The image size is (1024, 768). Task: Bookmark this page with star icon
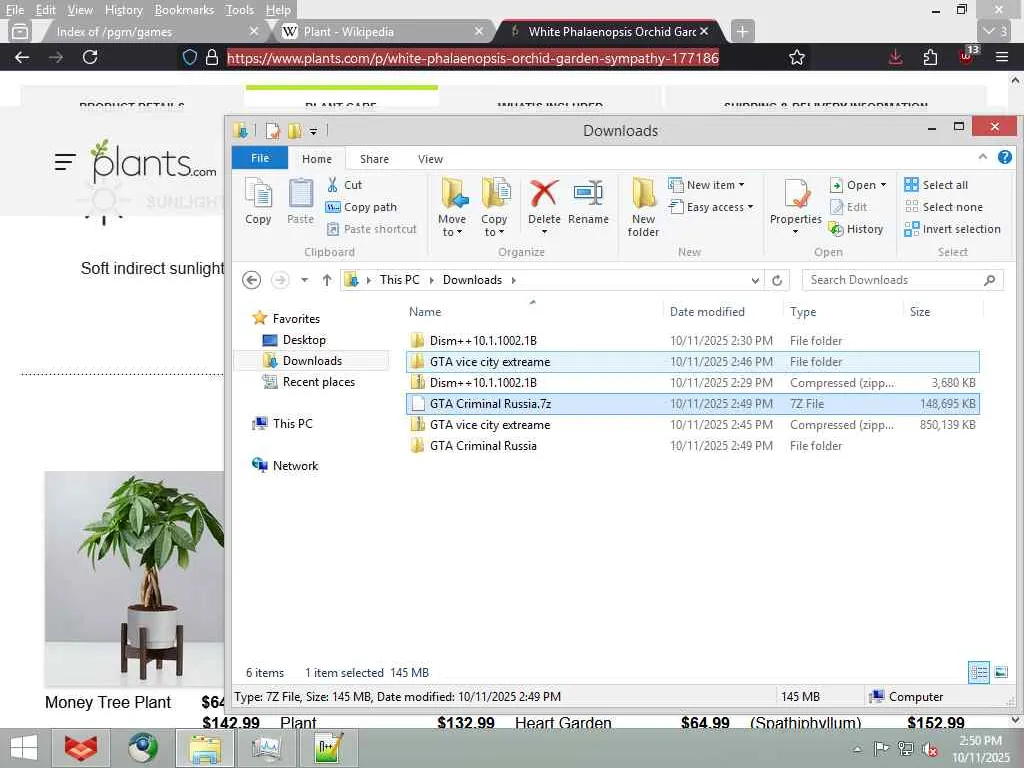(x=796, y=57)
